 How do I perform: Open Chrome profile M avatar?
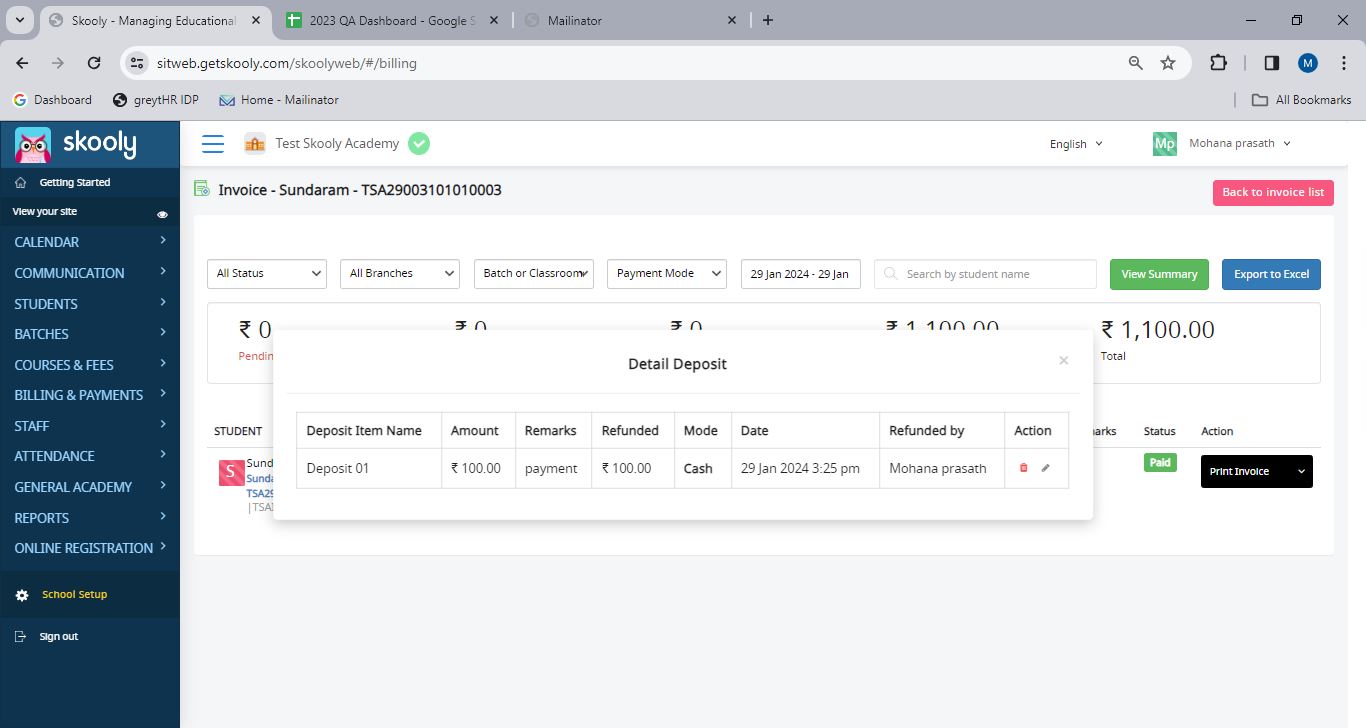tap(1308, 63)
